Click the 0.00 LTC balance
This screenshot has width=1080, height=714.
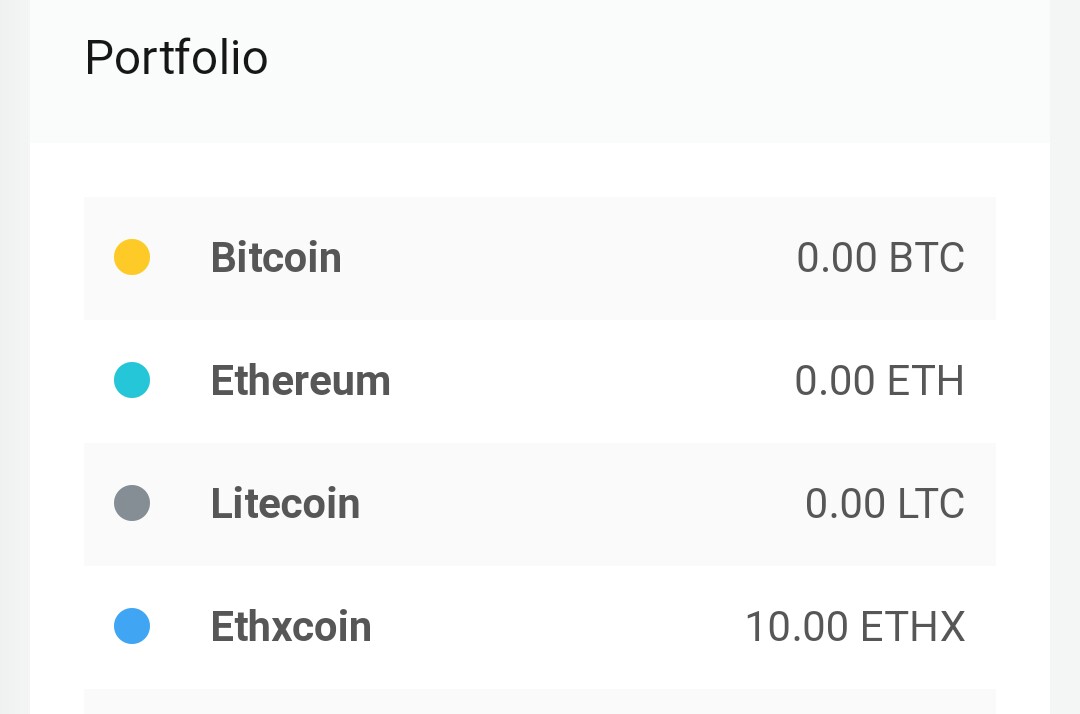[884, 503]
